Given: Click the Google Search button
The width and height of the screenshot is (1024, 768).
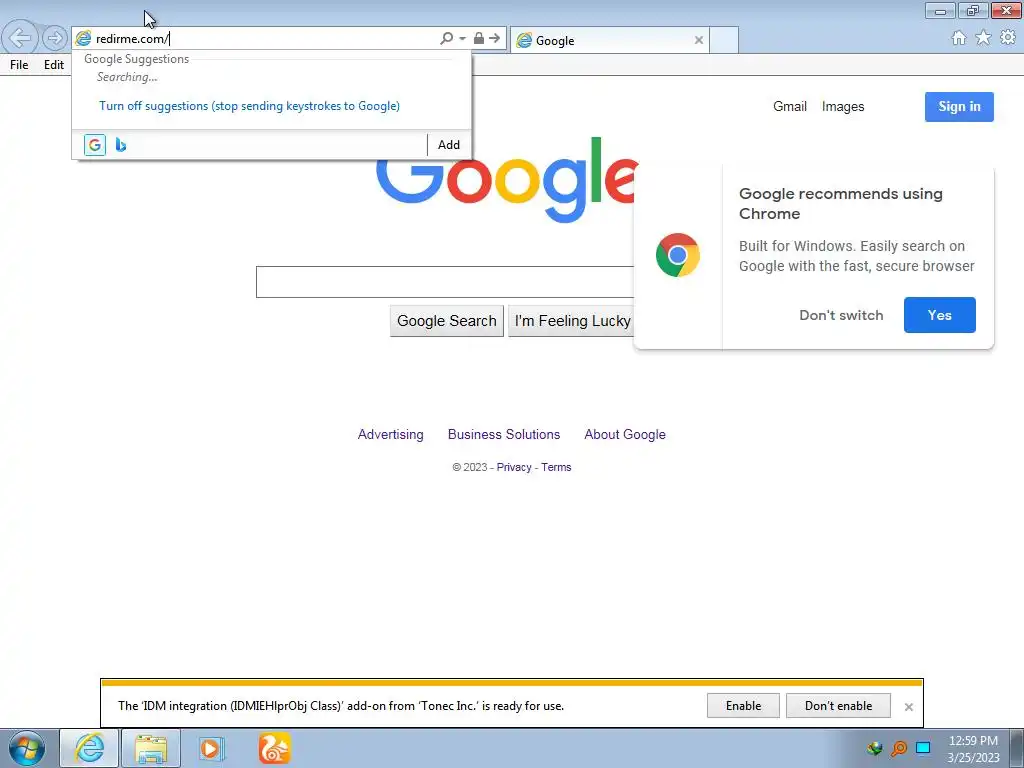Looking at the screenshot, I should point(447,321).
